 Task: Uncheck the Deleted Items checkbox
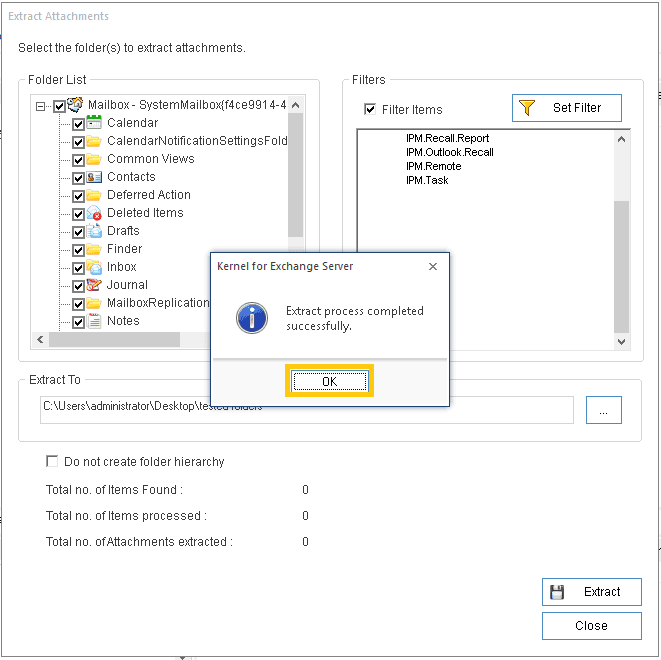pyautogui.click(x=78, y=215)
